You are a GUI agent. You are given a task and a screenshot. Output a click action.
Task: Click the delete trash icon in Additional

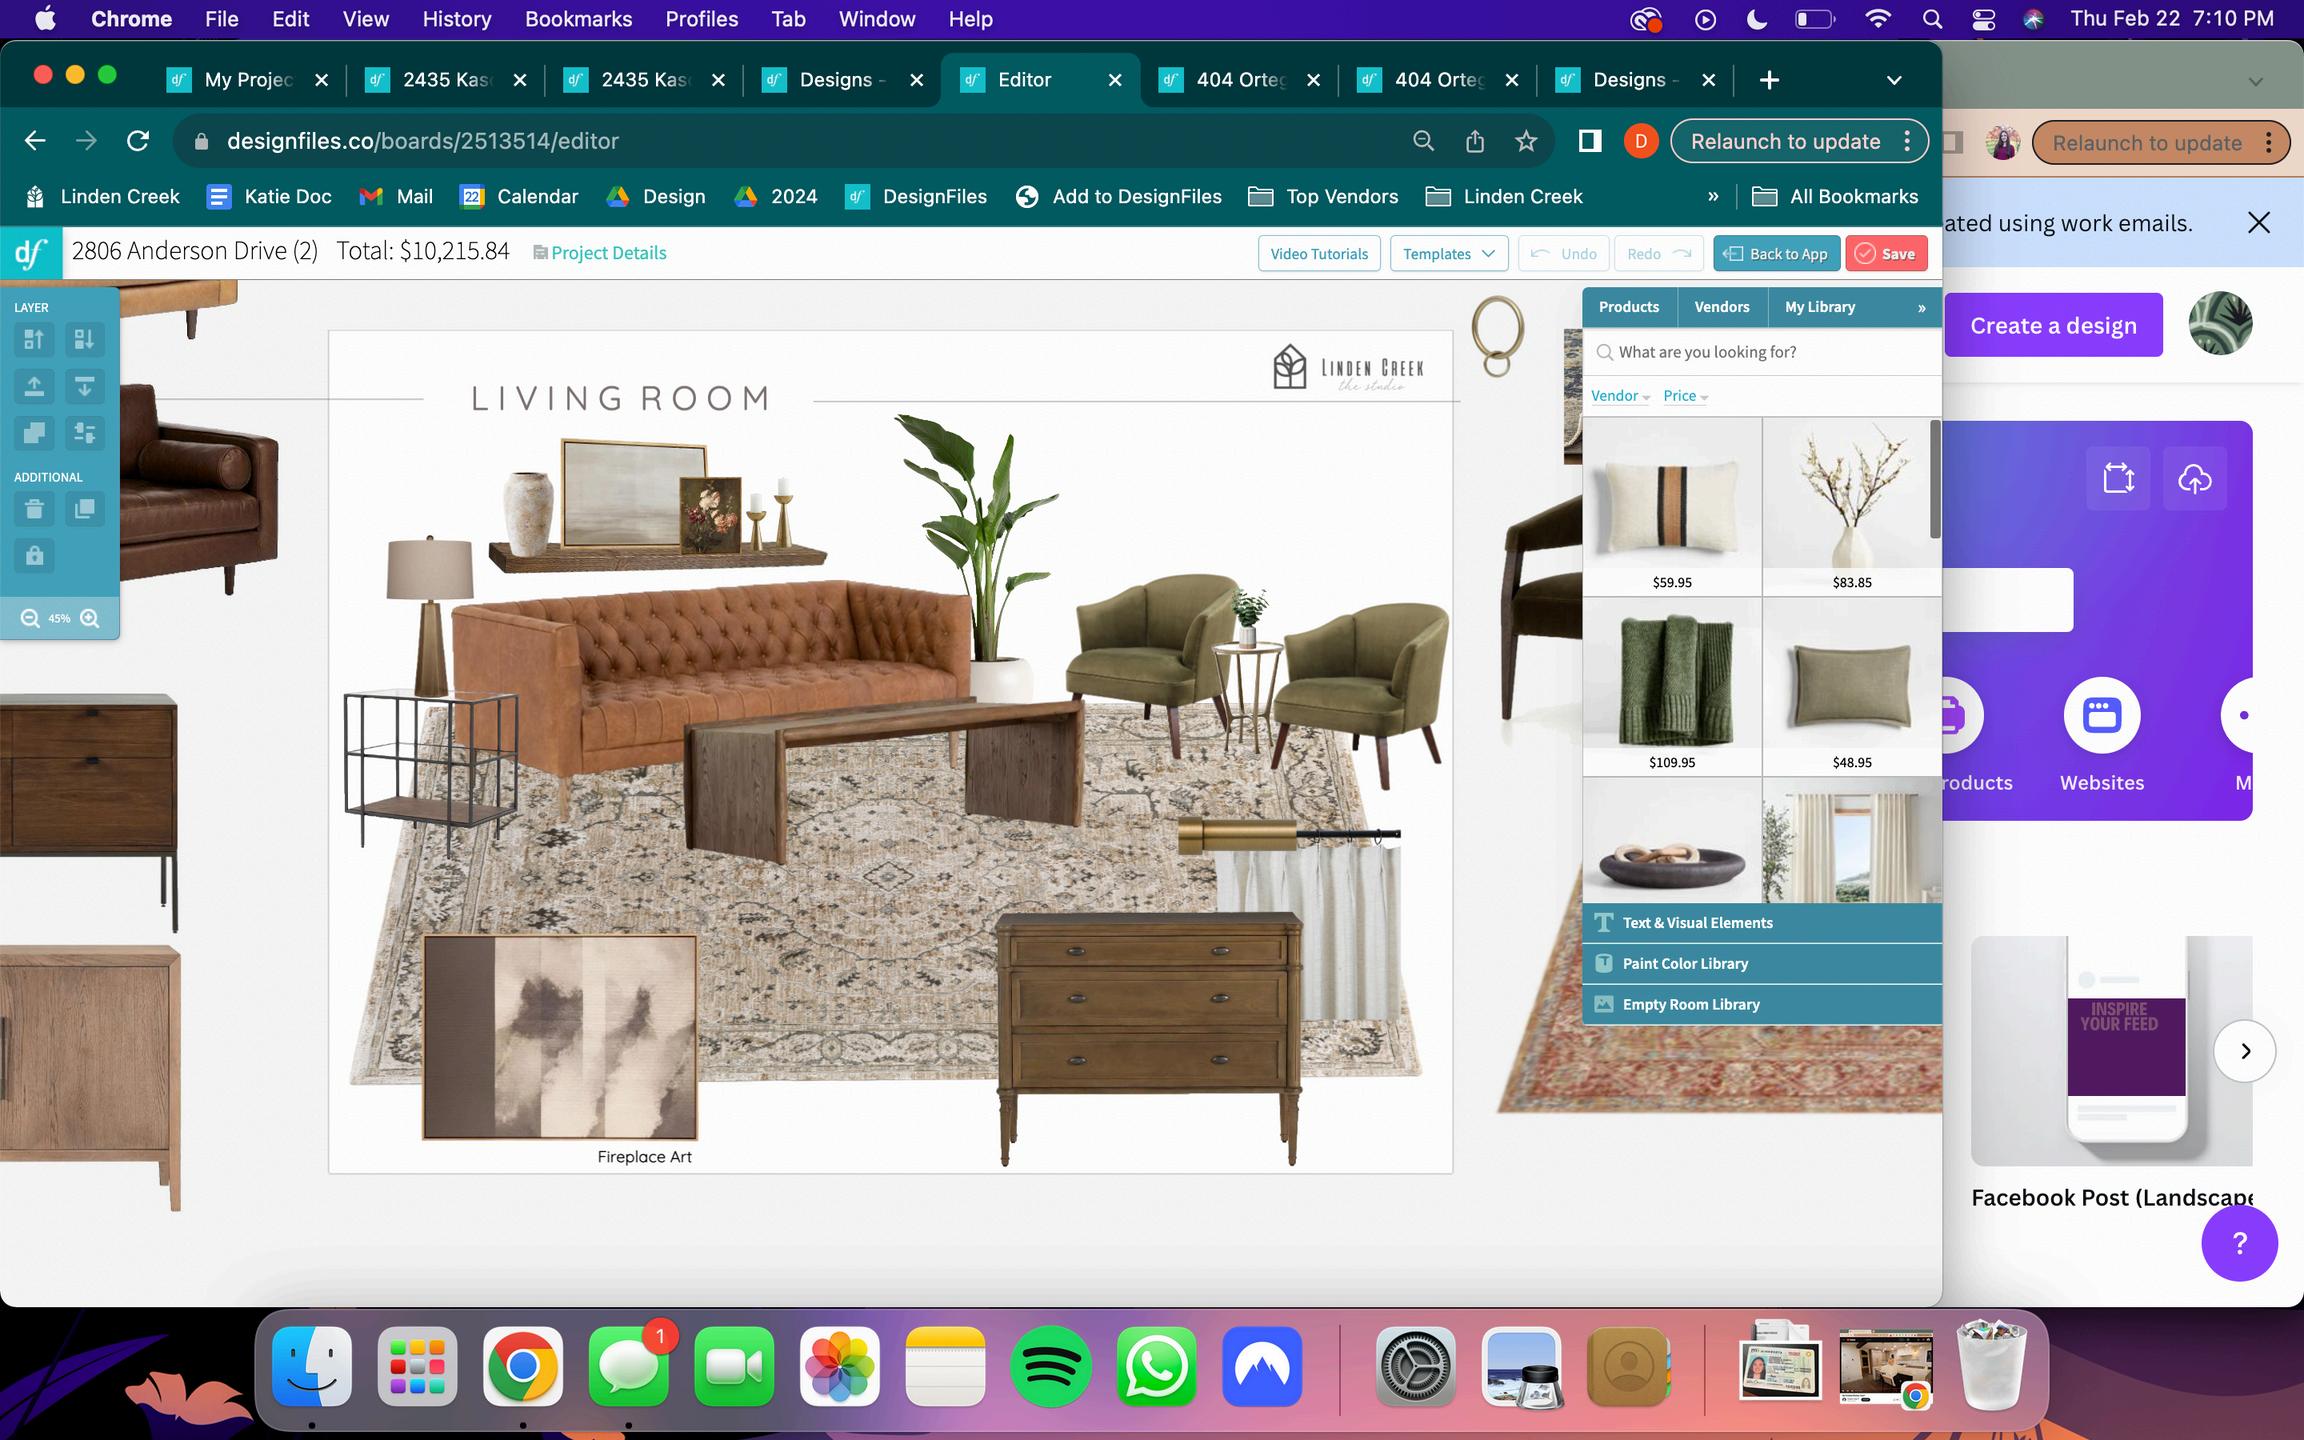point(34,509)
